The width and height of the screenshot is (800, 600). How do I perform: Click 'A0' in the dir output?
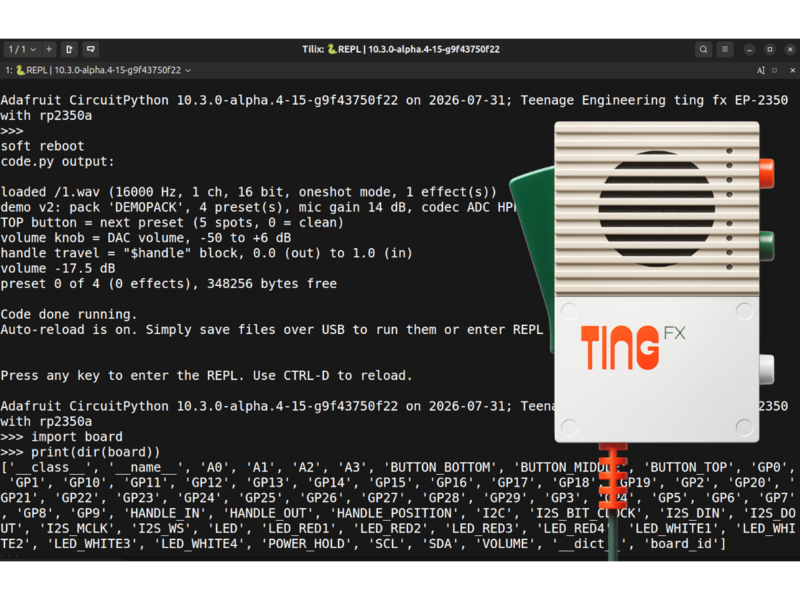point(214,467)
